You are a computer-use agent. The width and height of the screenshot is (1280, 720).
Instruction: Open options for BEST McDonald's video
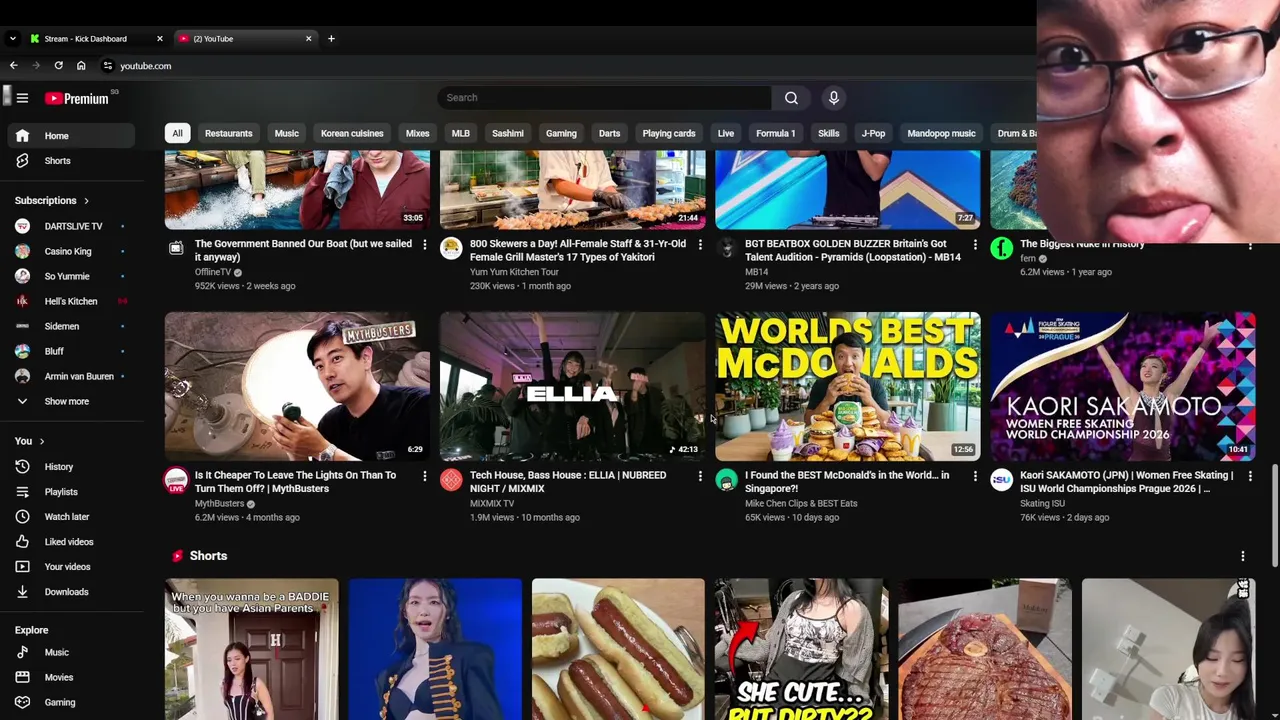[975, 476]
